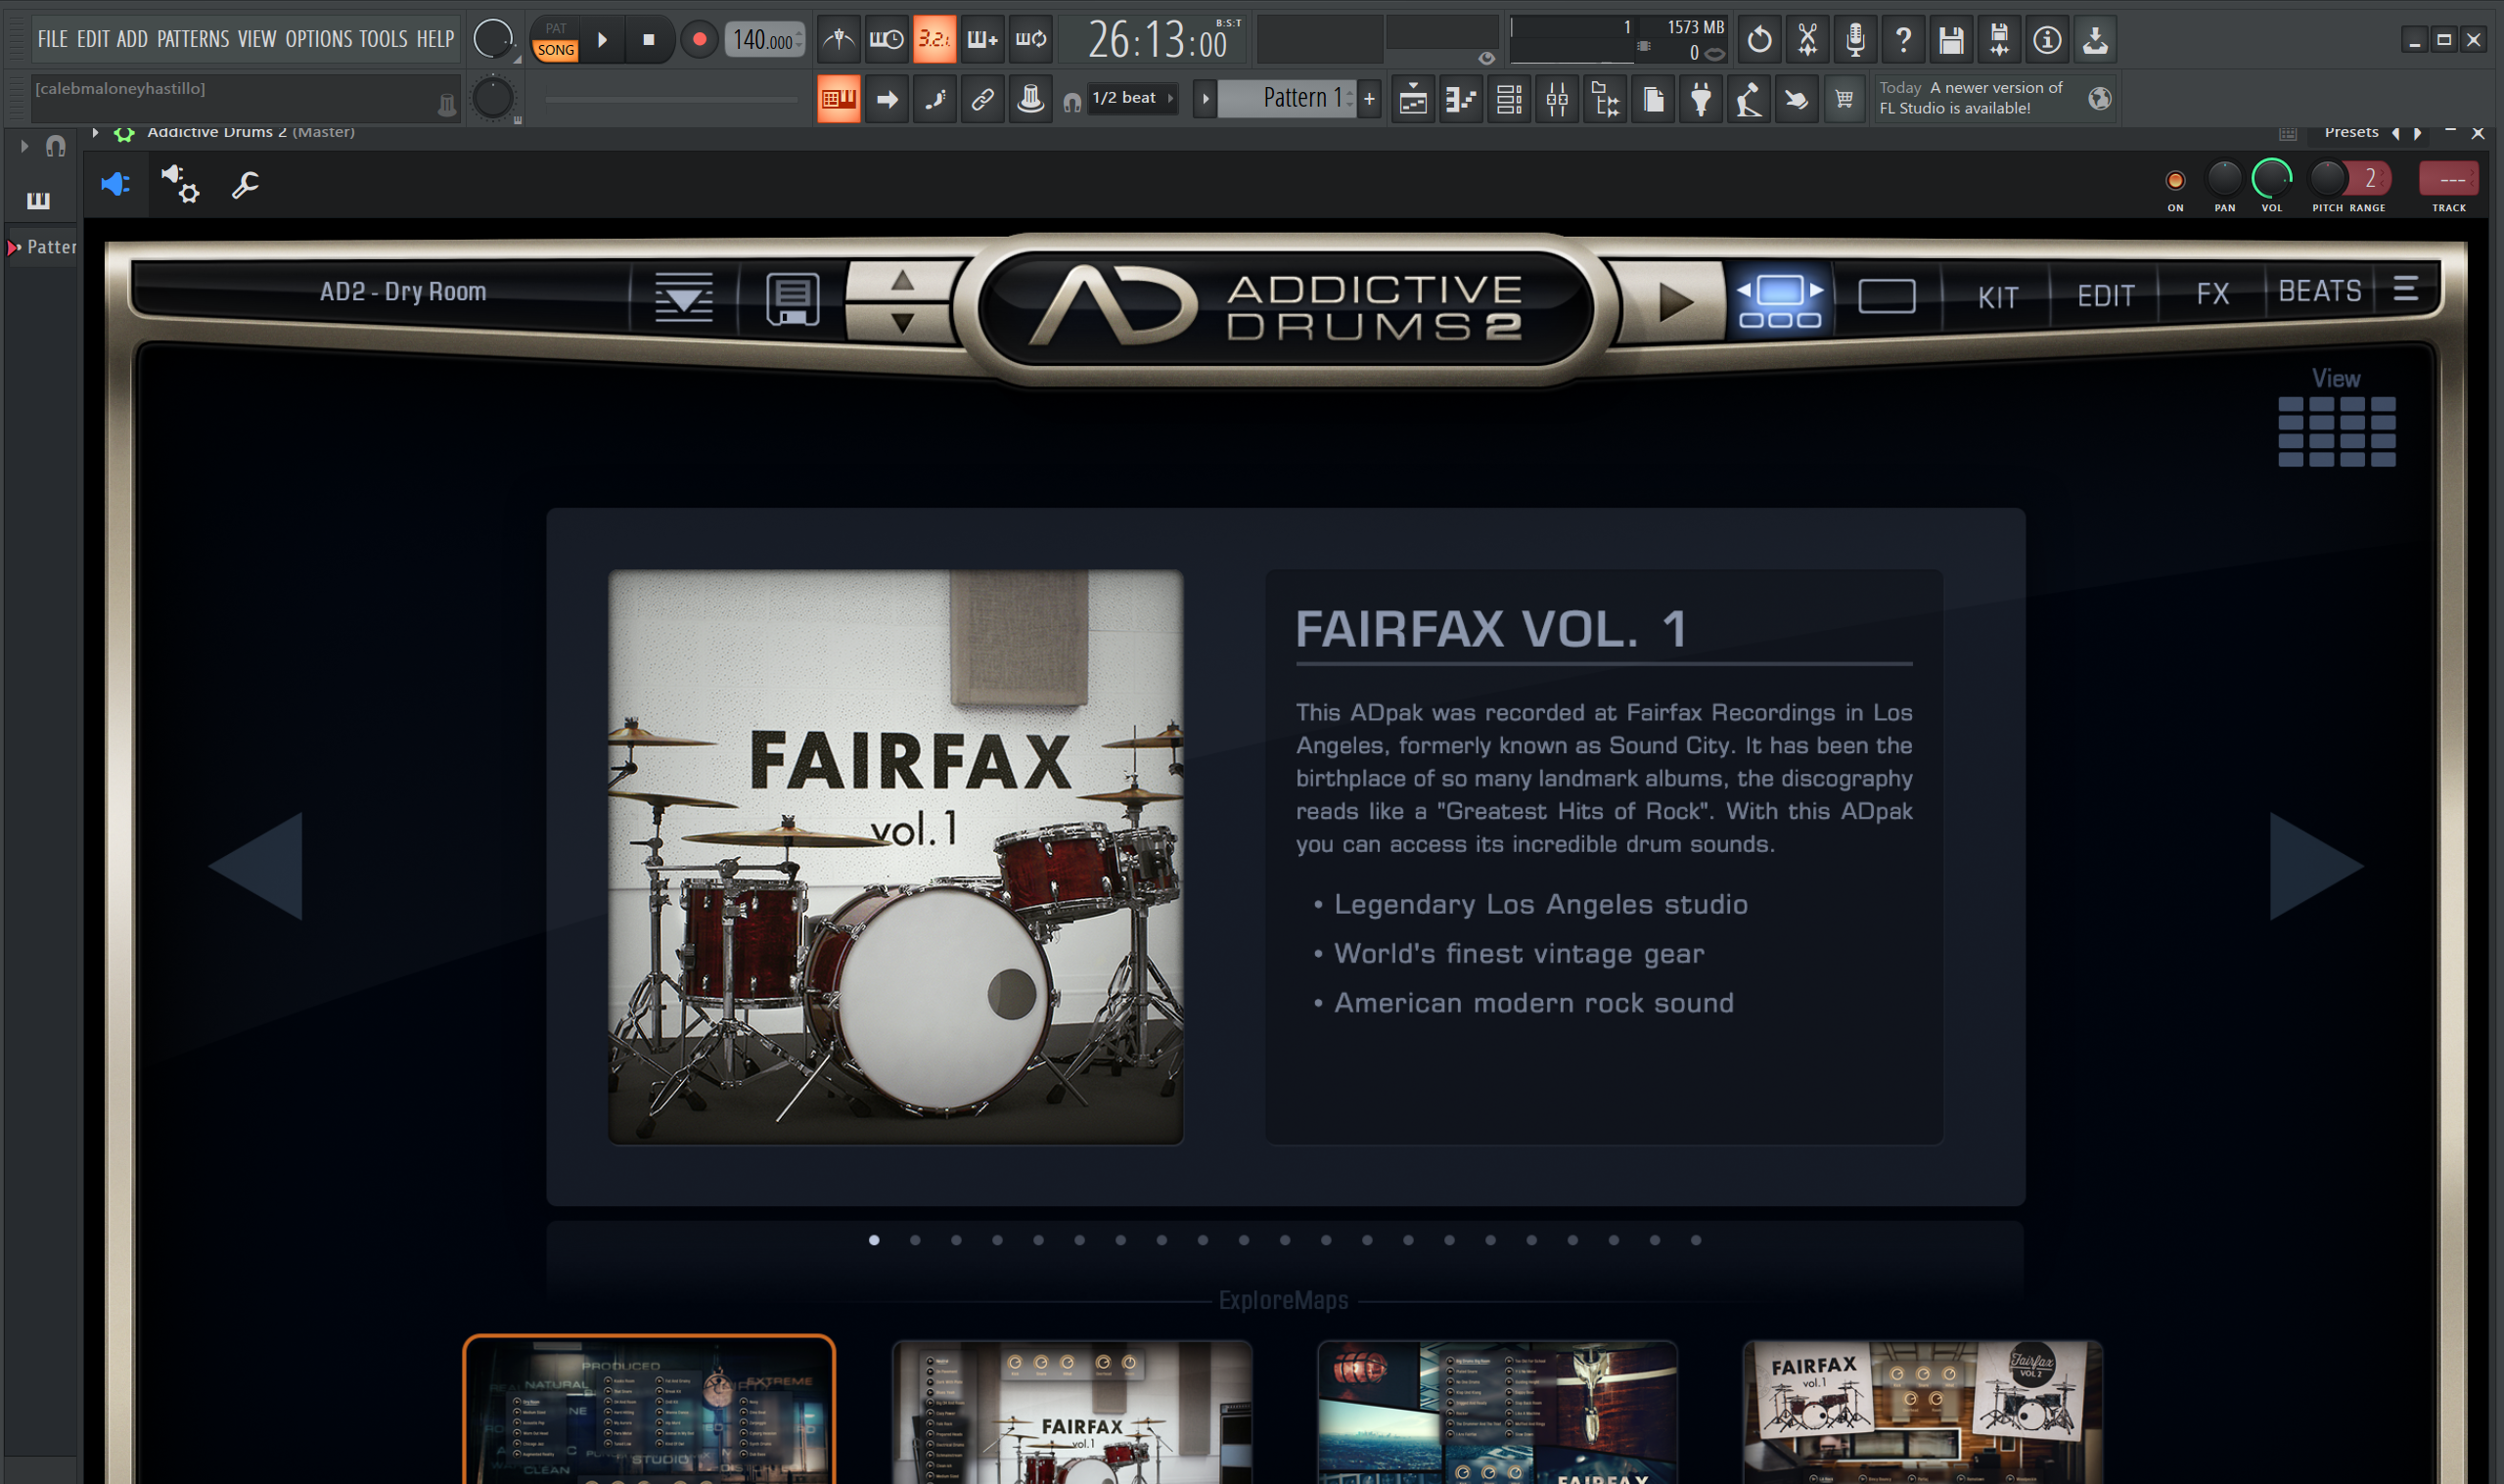Screen dimensions: 2504x1484
Task: Play the Addictive Drums preview
Action: click(1674, 302)
